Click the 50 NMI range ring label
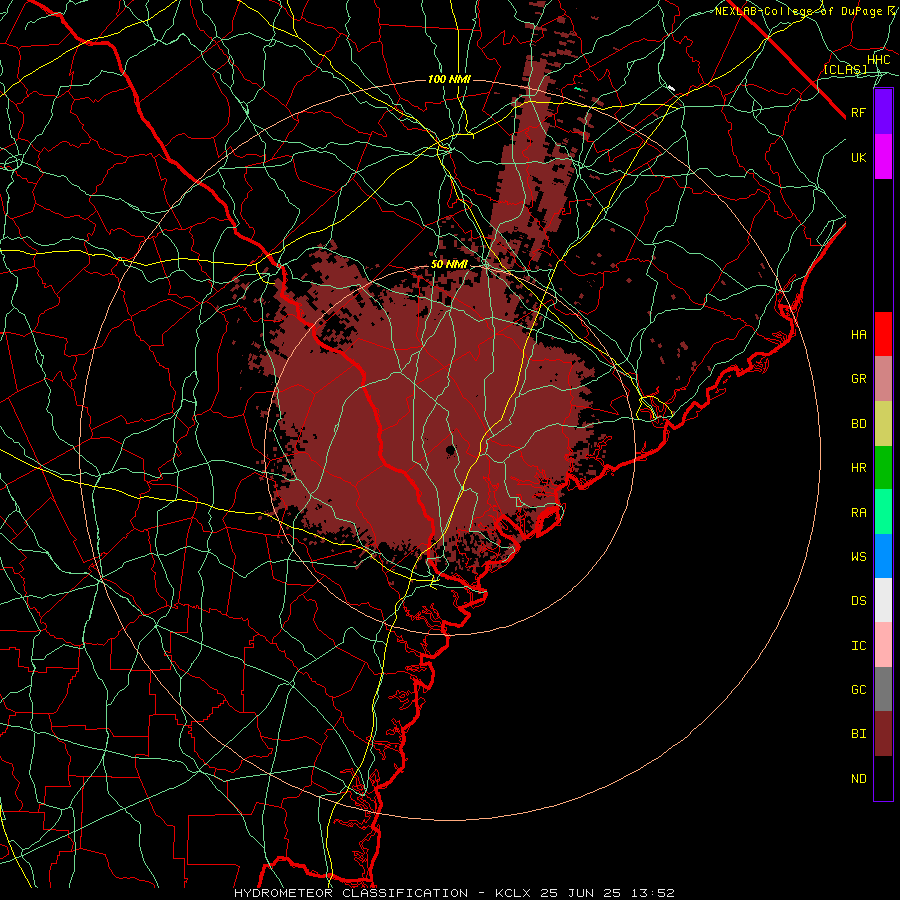This screenshot has width=900, height=900. pyautogui.click(x=449, y=265)
